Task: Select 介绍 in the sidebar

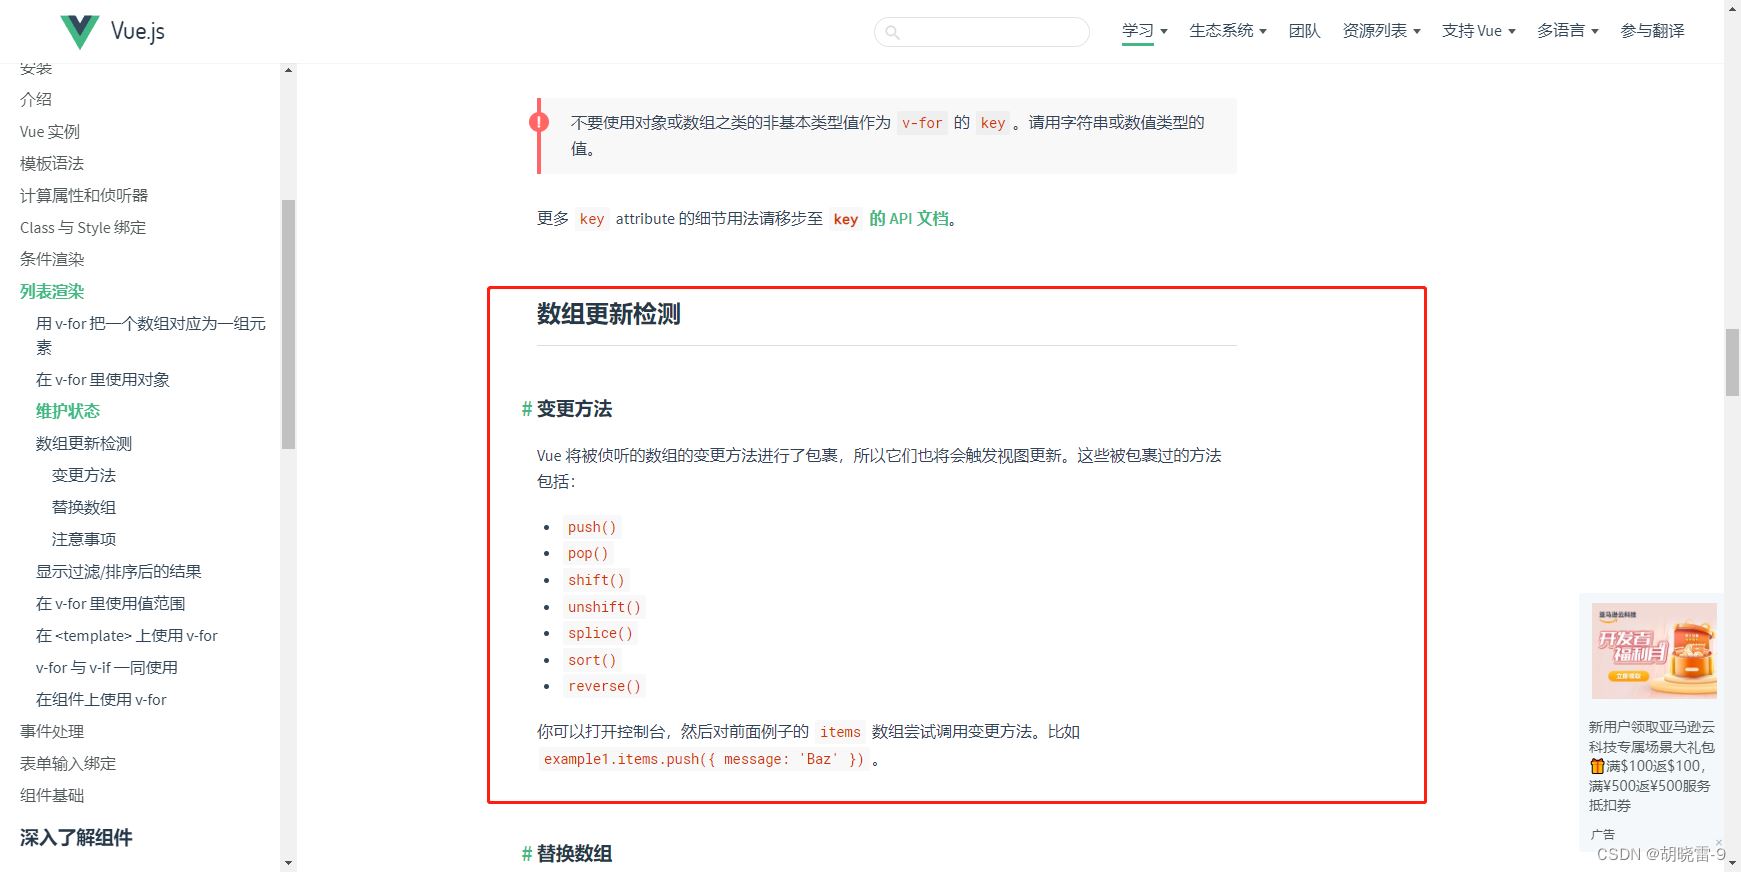Action: (x=36, y=99)
